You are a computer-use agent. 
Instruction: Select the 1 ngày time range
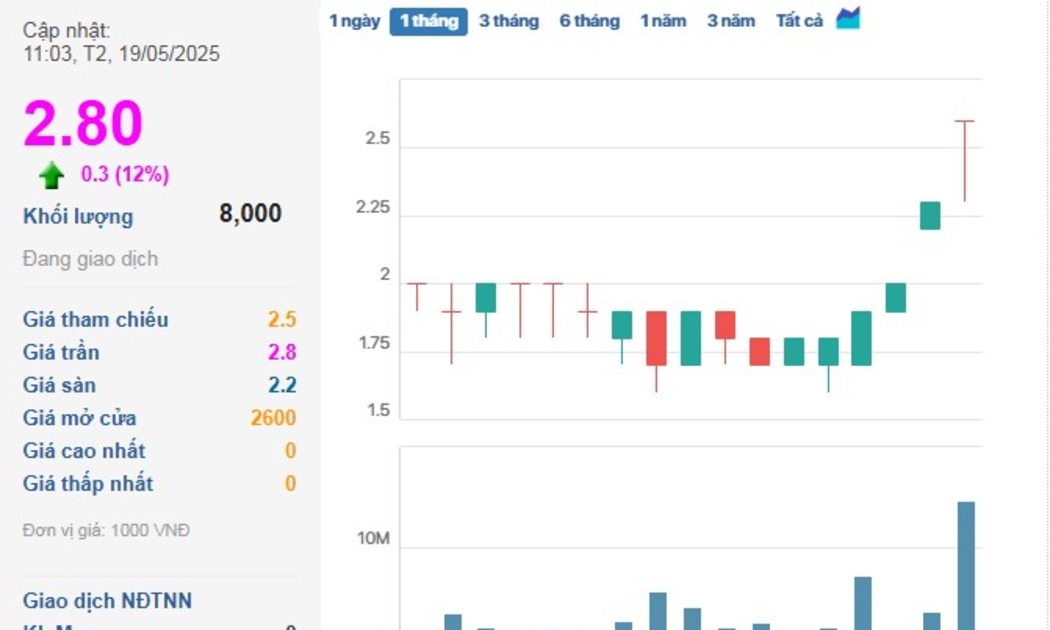(354, 21)
